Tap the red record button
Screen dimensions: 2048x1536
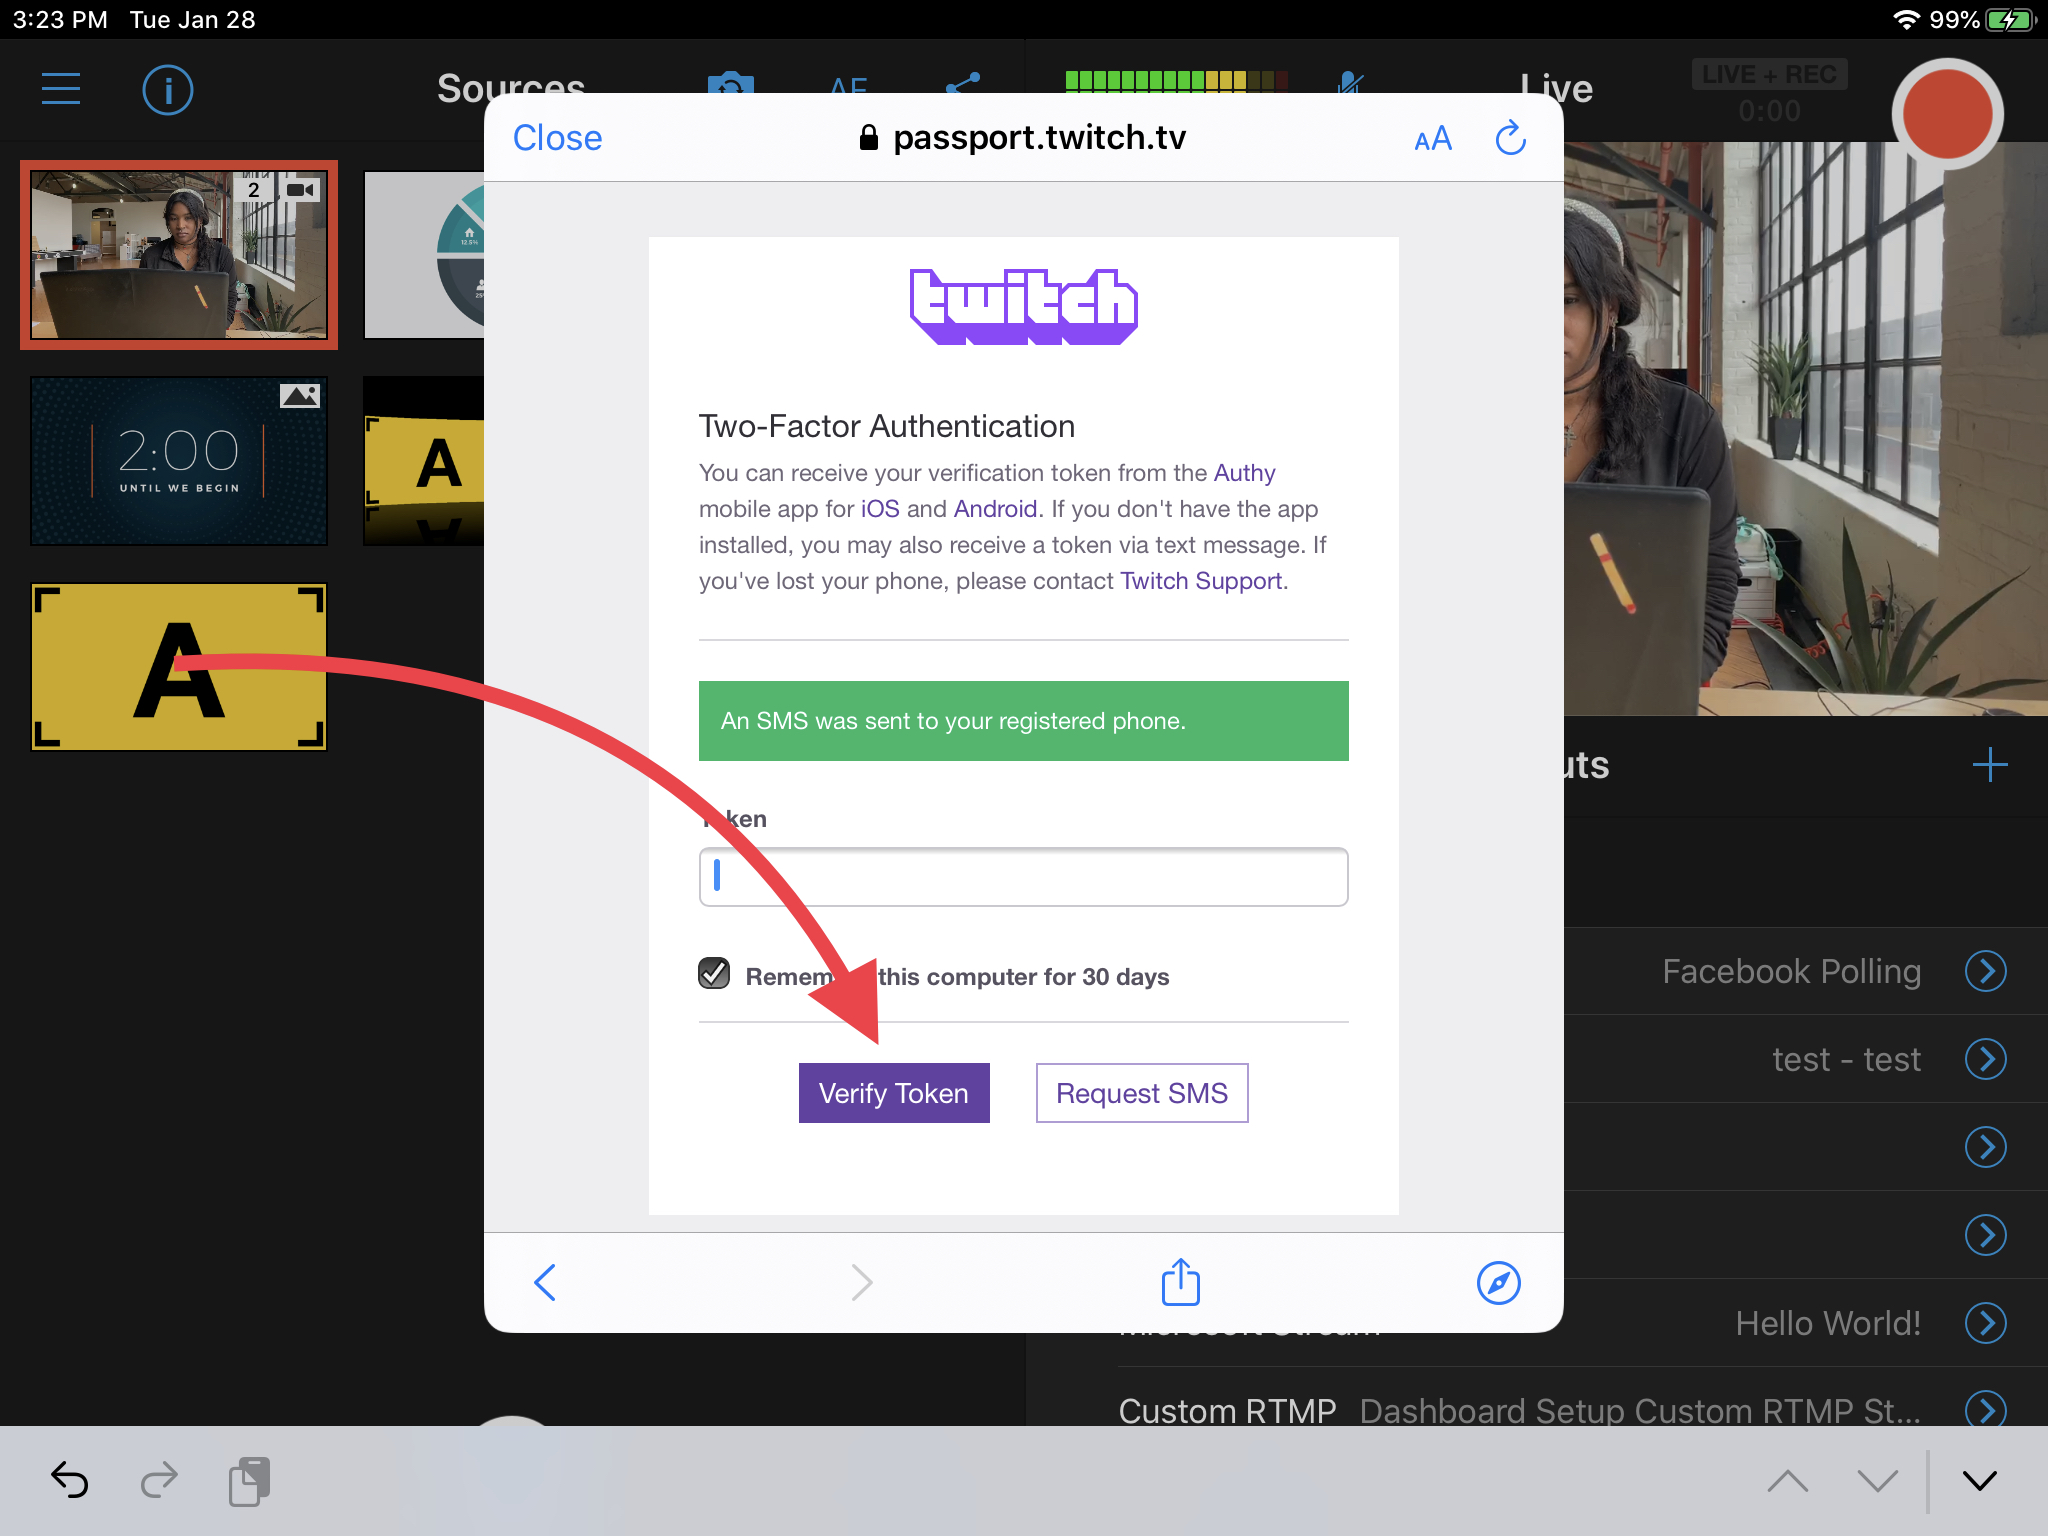[x=1947, y=114]
